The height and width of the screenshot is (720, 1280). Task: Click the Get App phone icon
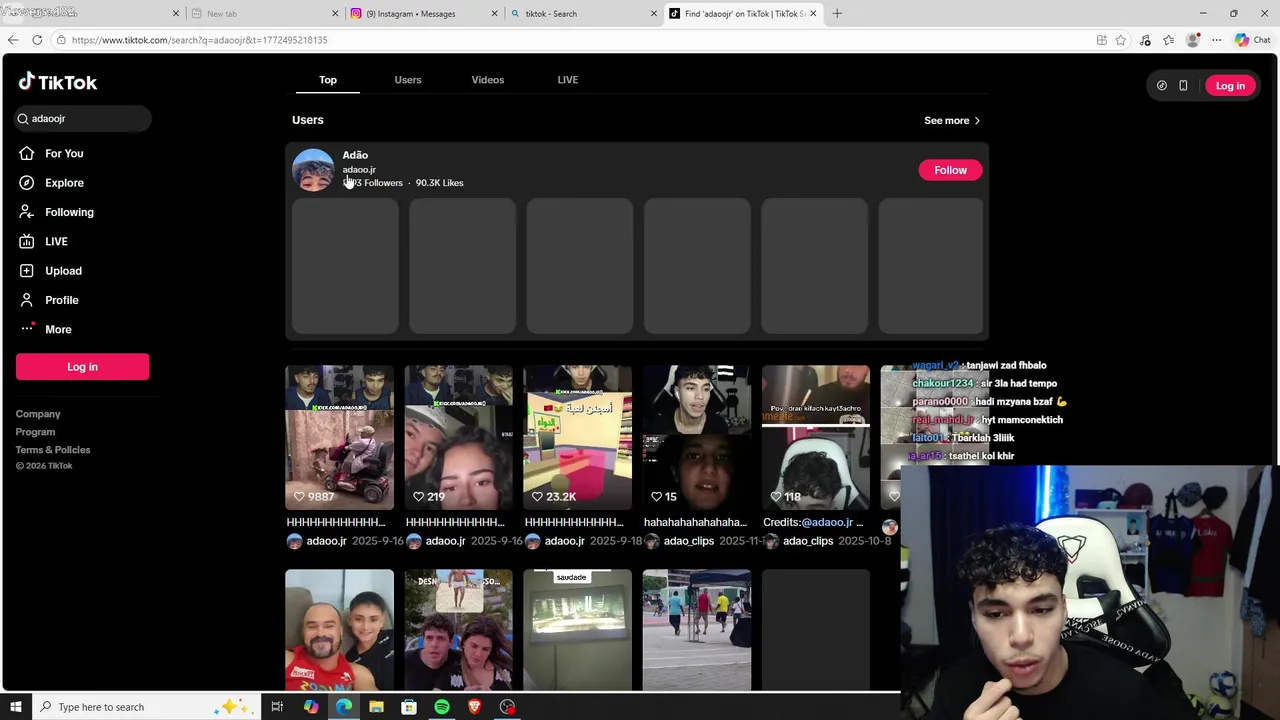click(1183, 86)
